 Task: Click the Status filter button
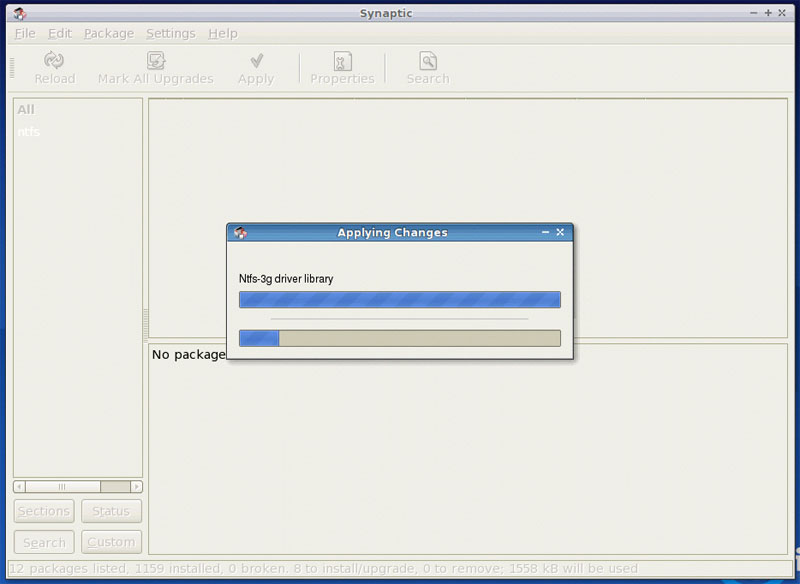coord(111,511)
